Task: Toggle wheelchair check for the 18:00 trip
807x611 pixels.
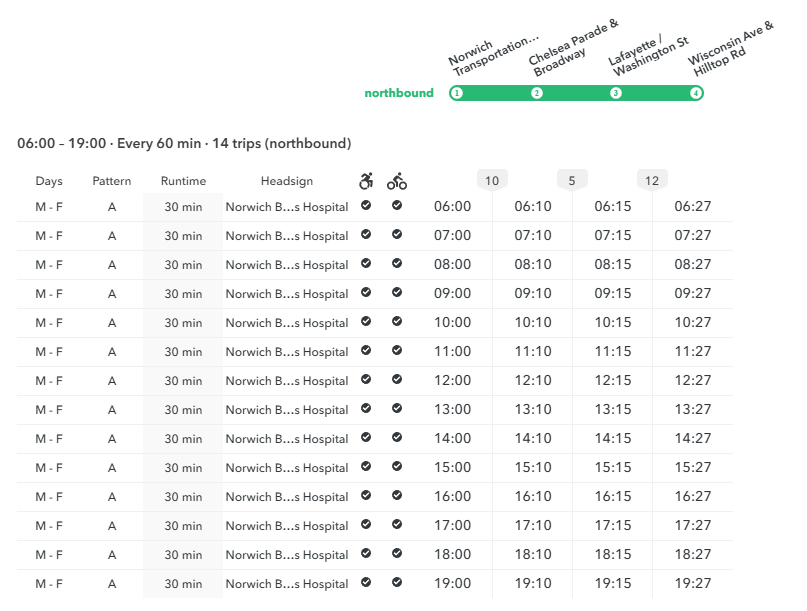Action: pos(366,553)
